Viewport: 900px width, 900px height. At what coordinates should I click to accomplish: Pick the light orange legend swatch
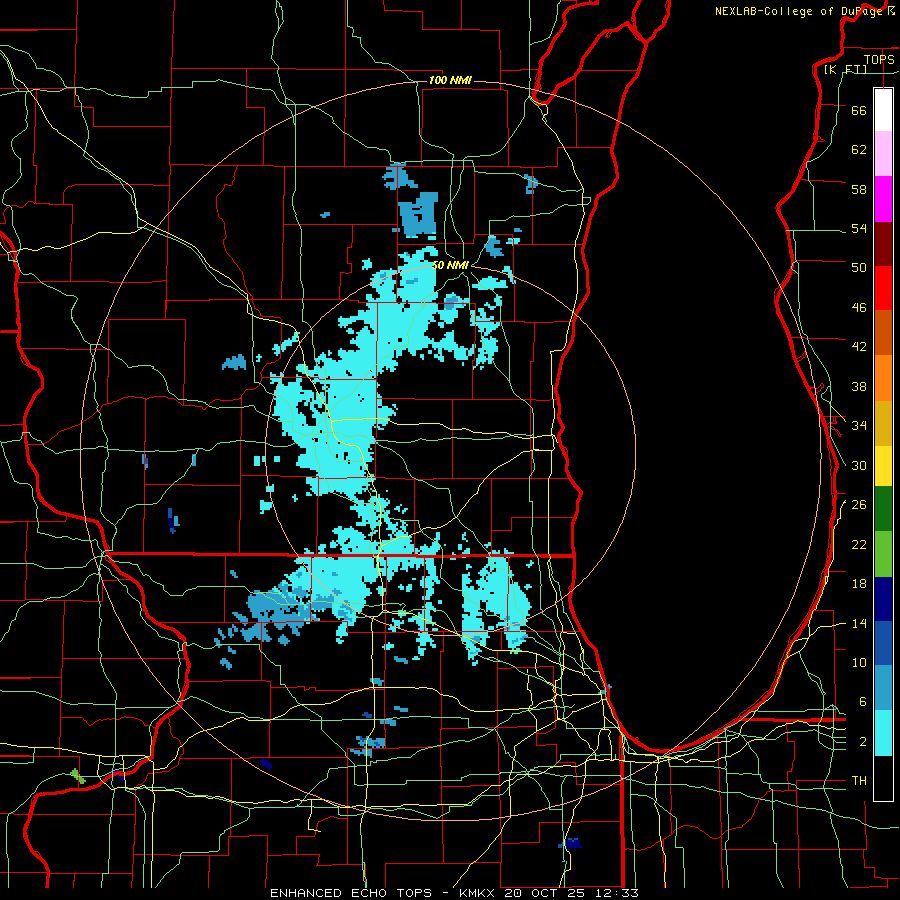[x=883, y=378]
